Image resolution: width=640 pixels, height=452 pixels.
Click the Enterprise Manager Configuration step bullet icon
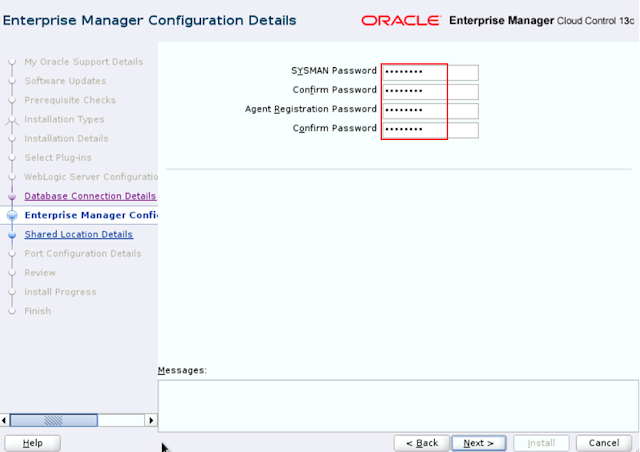(x=12, y=215)
